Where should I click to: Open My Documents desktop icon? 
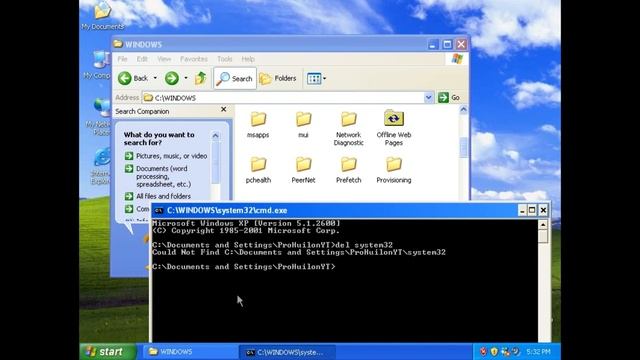coord(102,16)
